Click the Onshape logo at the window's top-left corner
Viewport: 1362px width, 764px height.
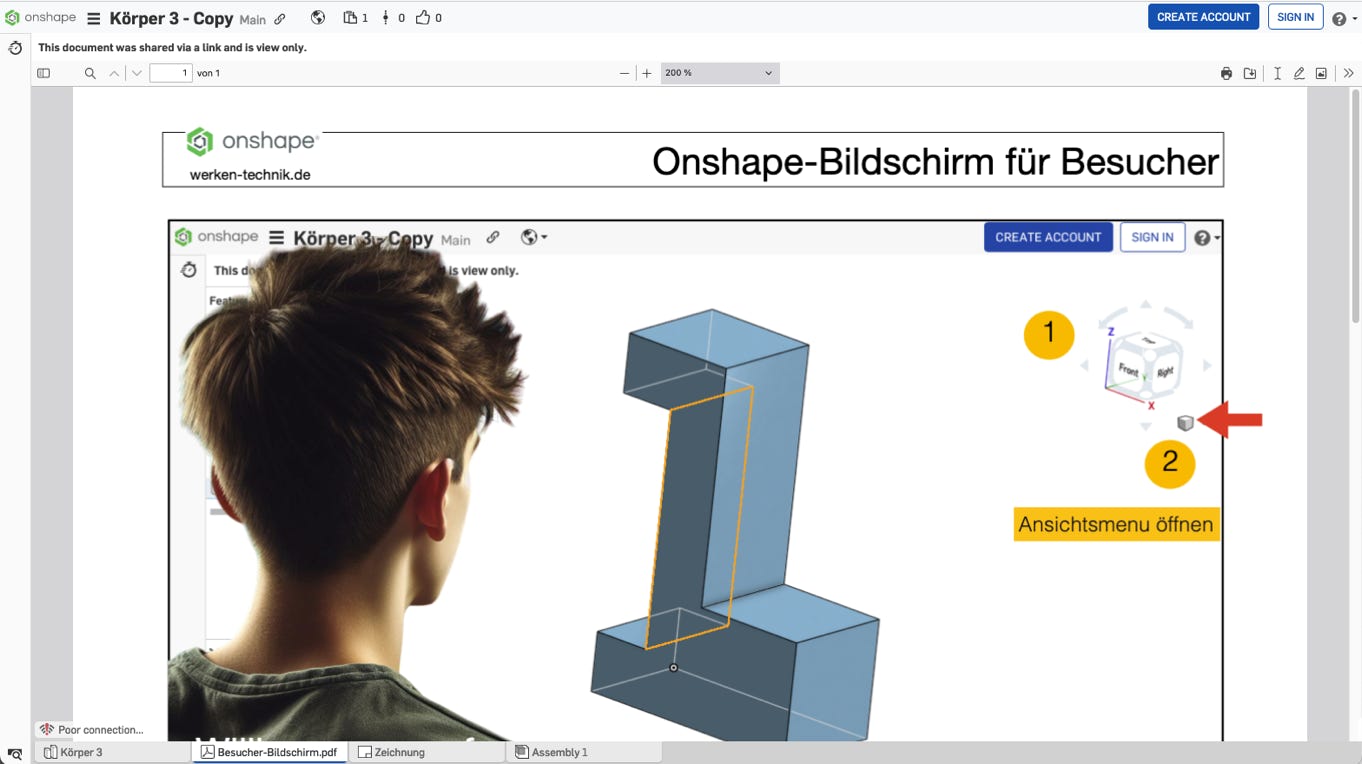[41, 17]
